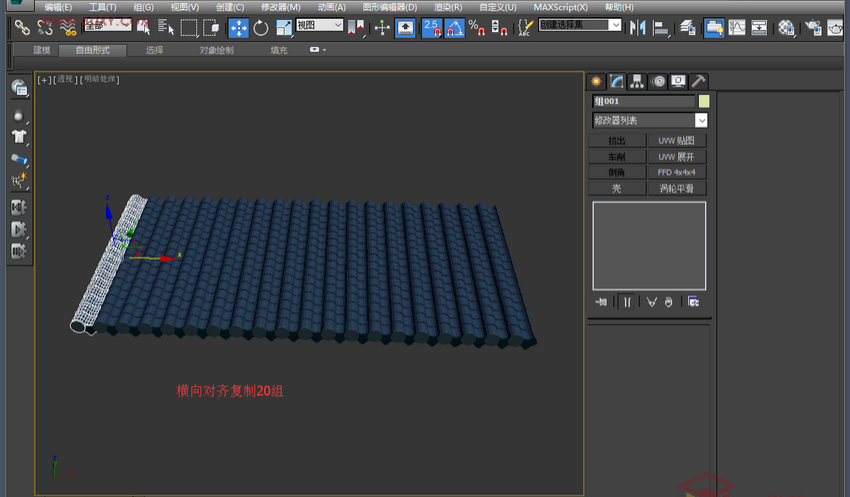
Task: Open the Render Setup teapot icon
Action: point(813,28)
